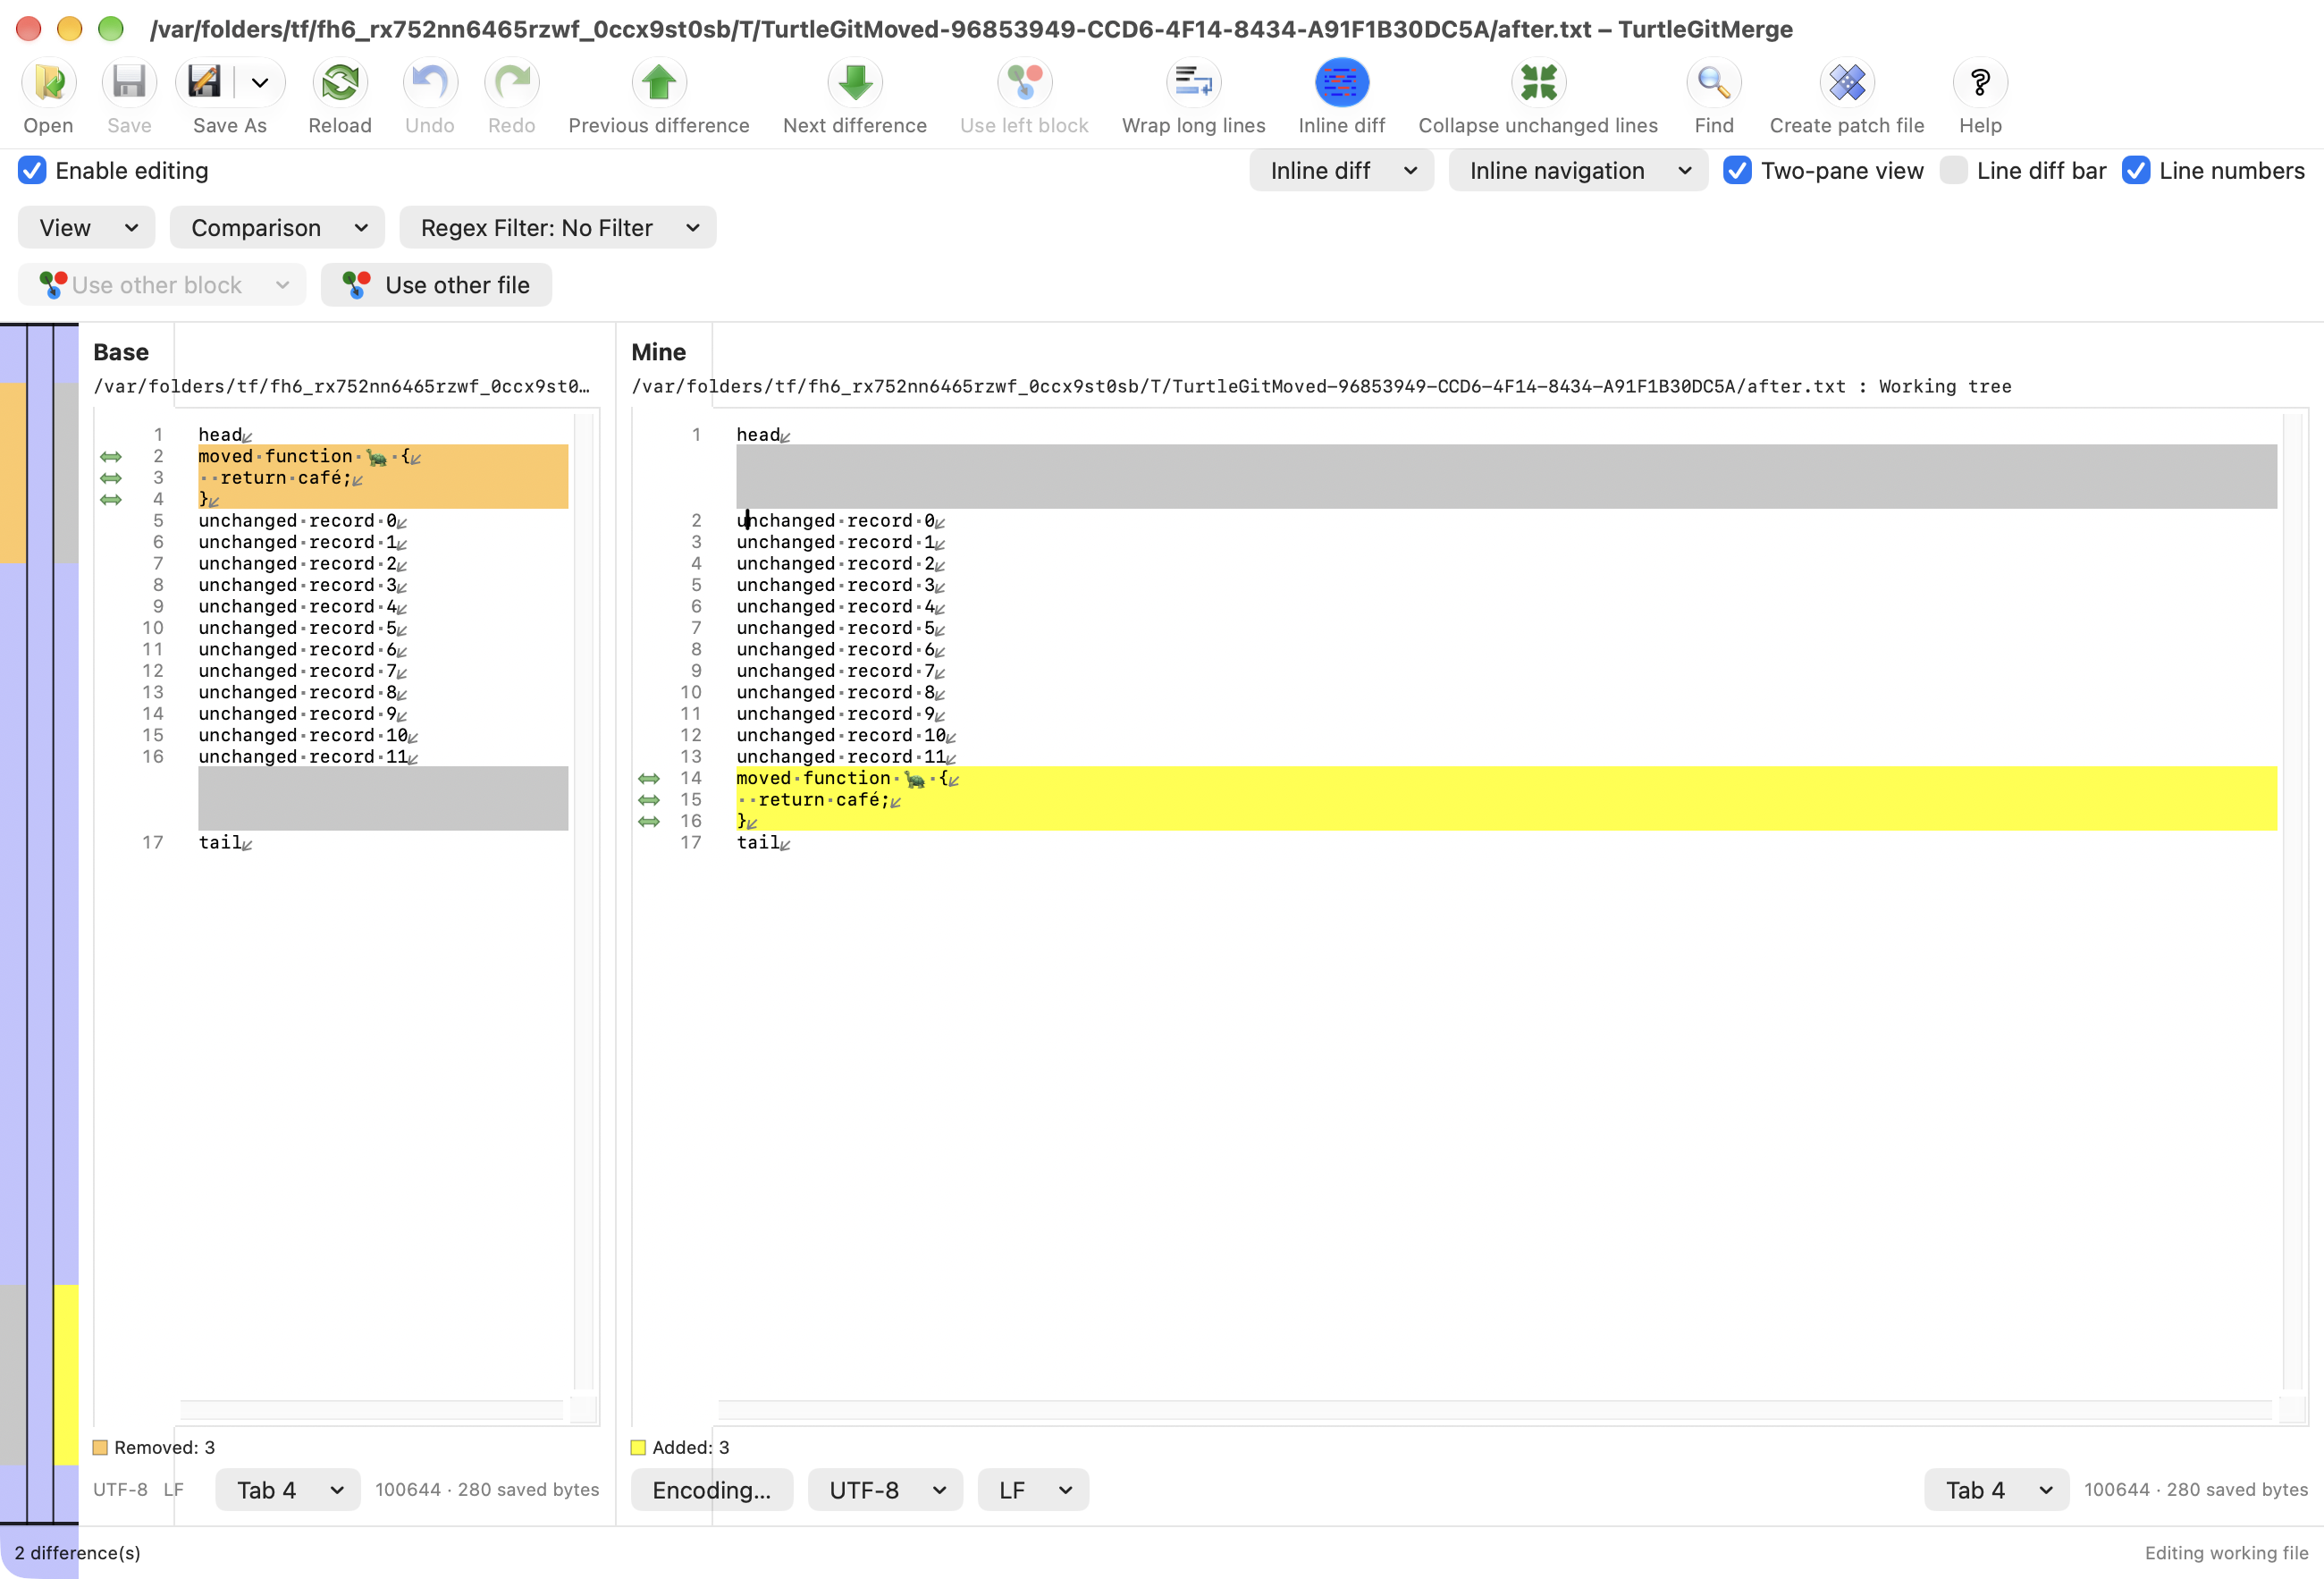Open the Base pane Tab 4 dropdown
The image size is (2324, 1579).
point(288,1490)
